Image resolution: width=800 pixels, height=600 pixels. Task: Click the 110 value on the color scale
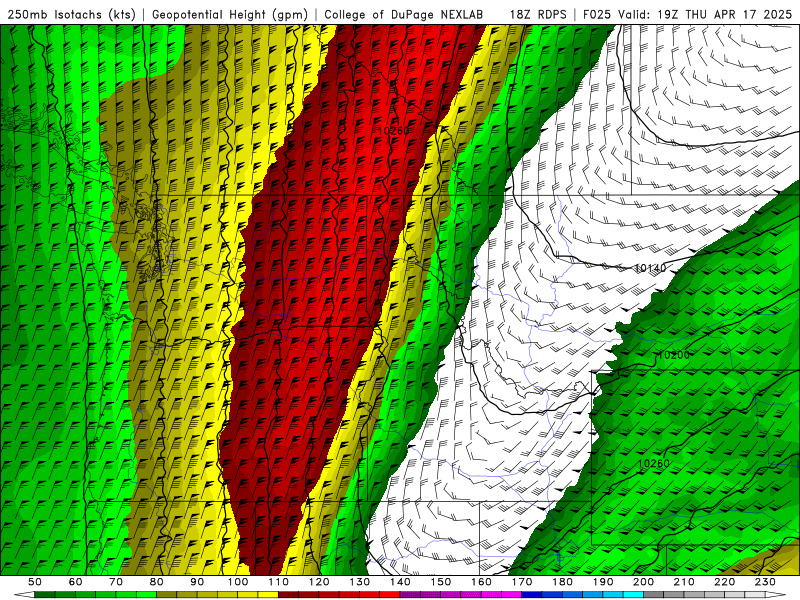279,582
